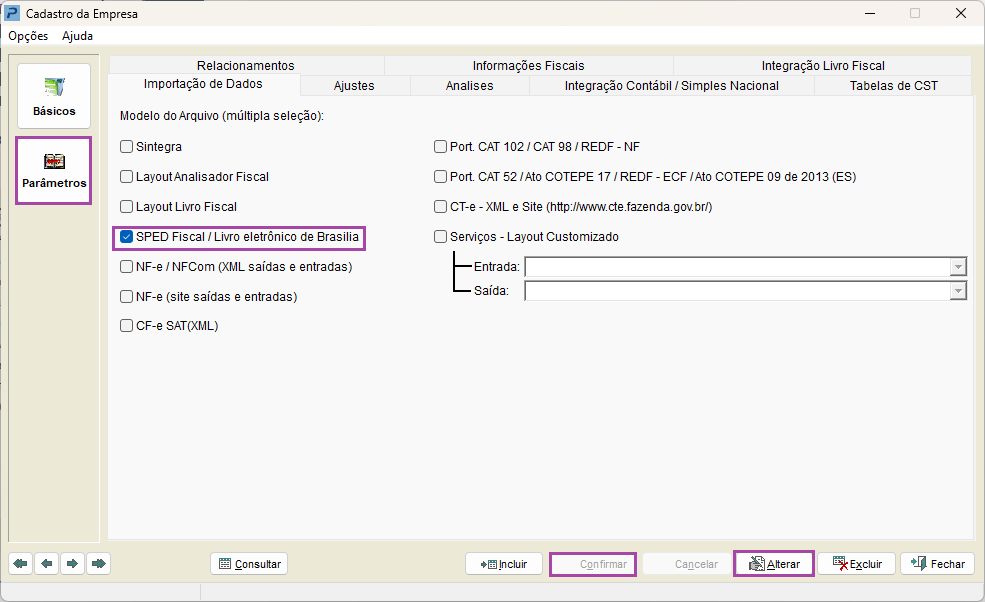Go to the next record arrow
Image resolution: width=985 pixels, height=602 pixels.
click(72, 564)
